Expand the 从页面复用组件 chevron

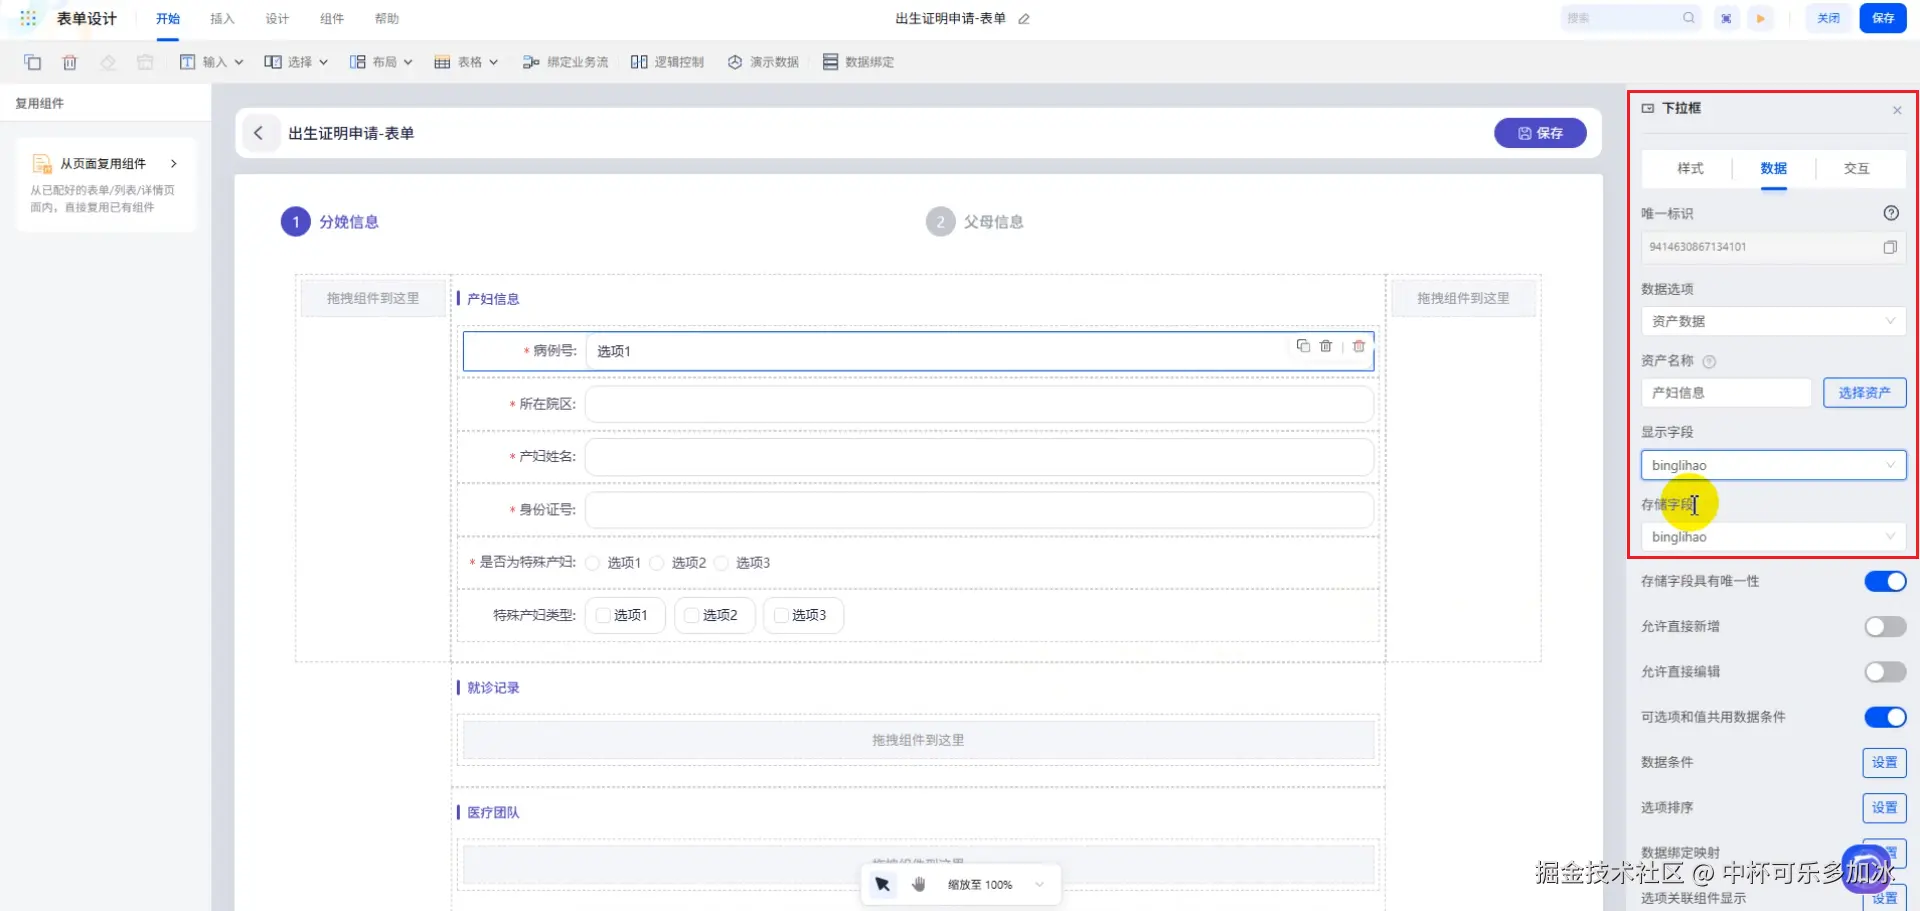click(174, 163)
